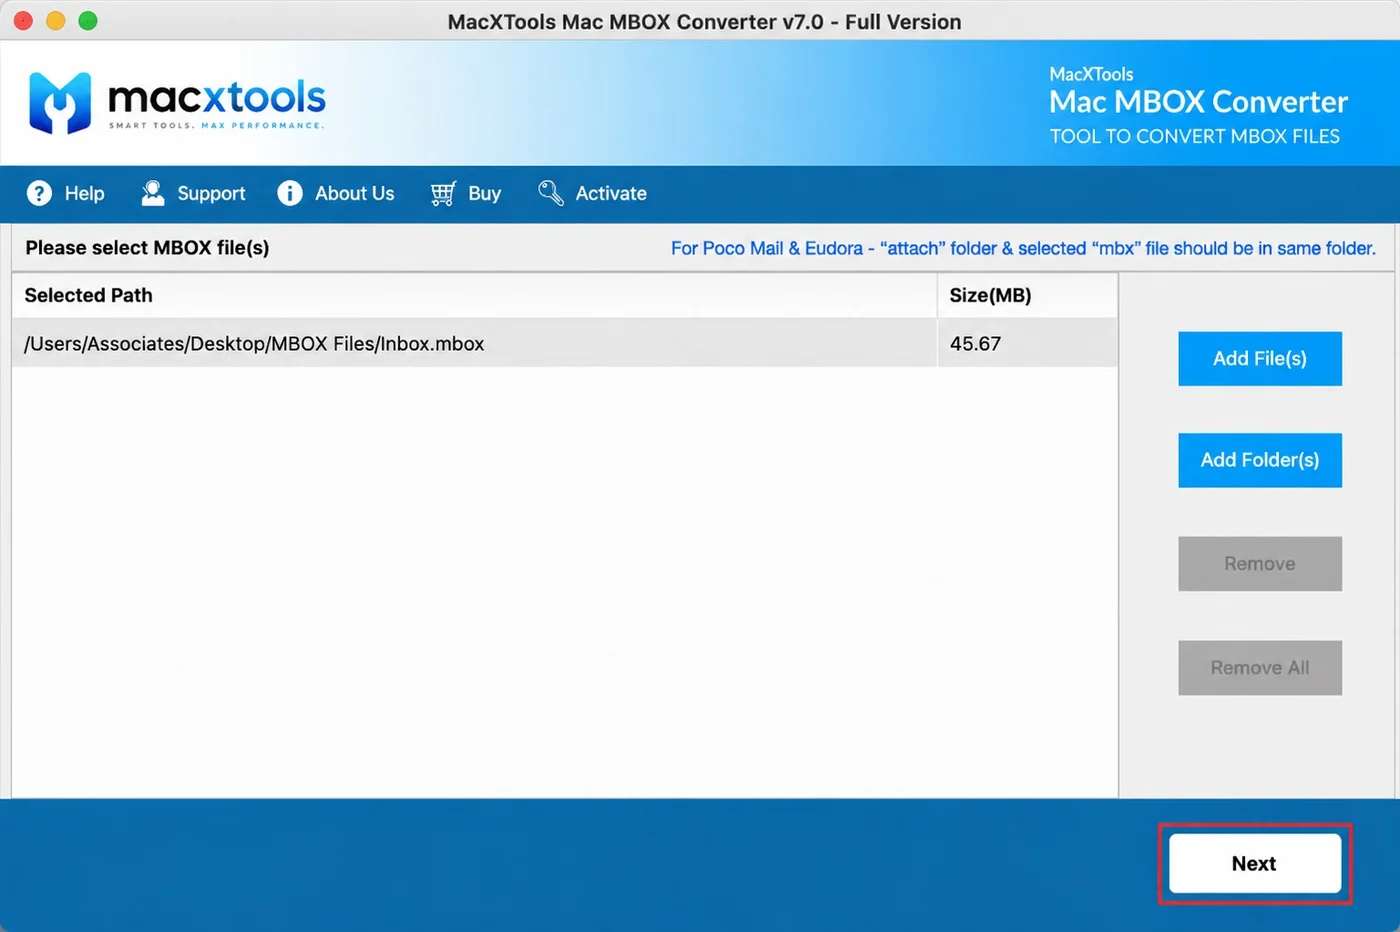Open the Buy menu item
1400x932 pixels.
point(466,193)
